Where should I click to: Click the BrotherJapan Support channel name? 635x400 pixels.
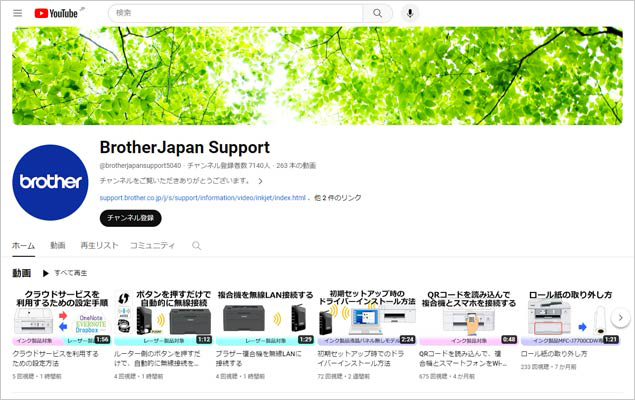coord(185,147)
